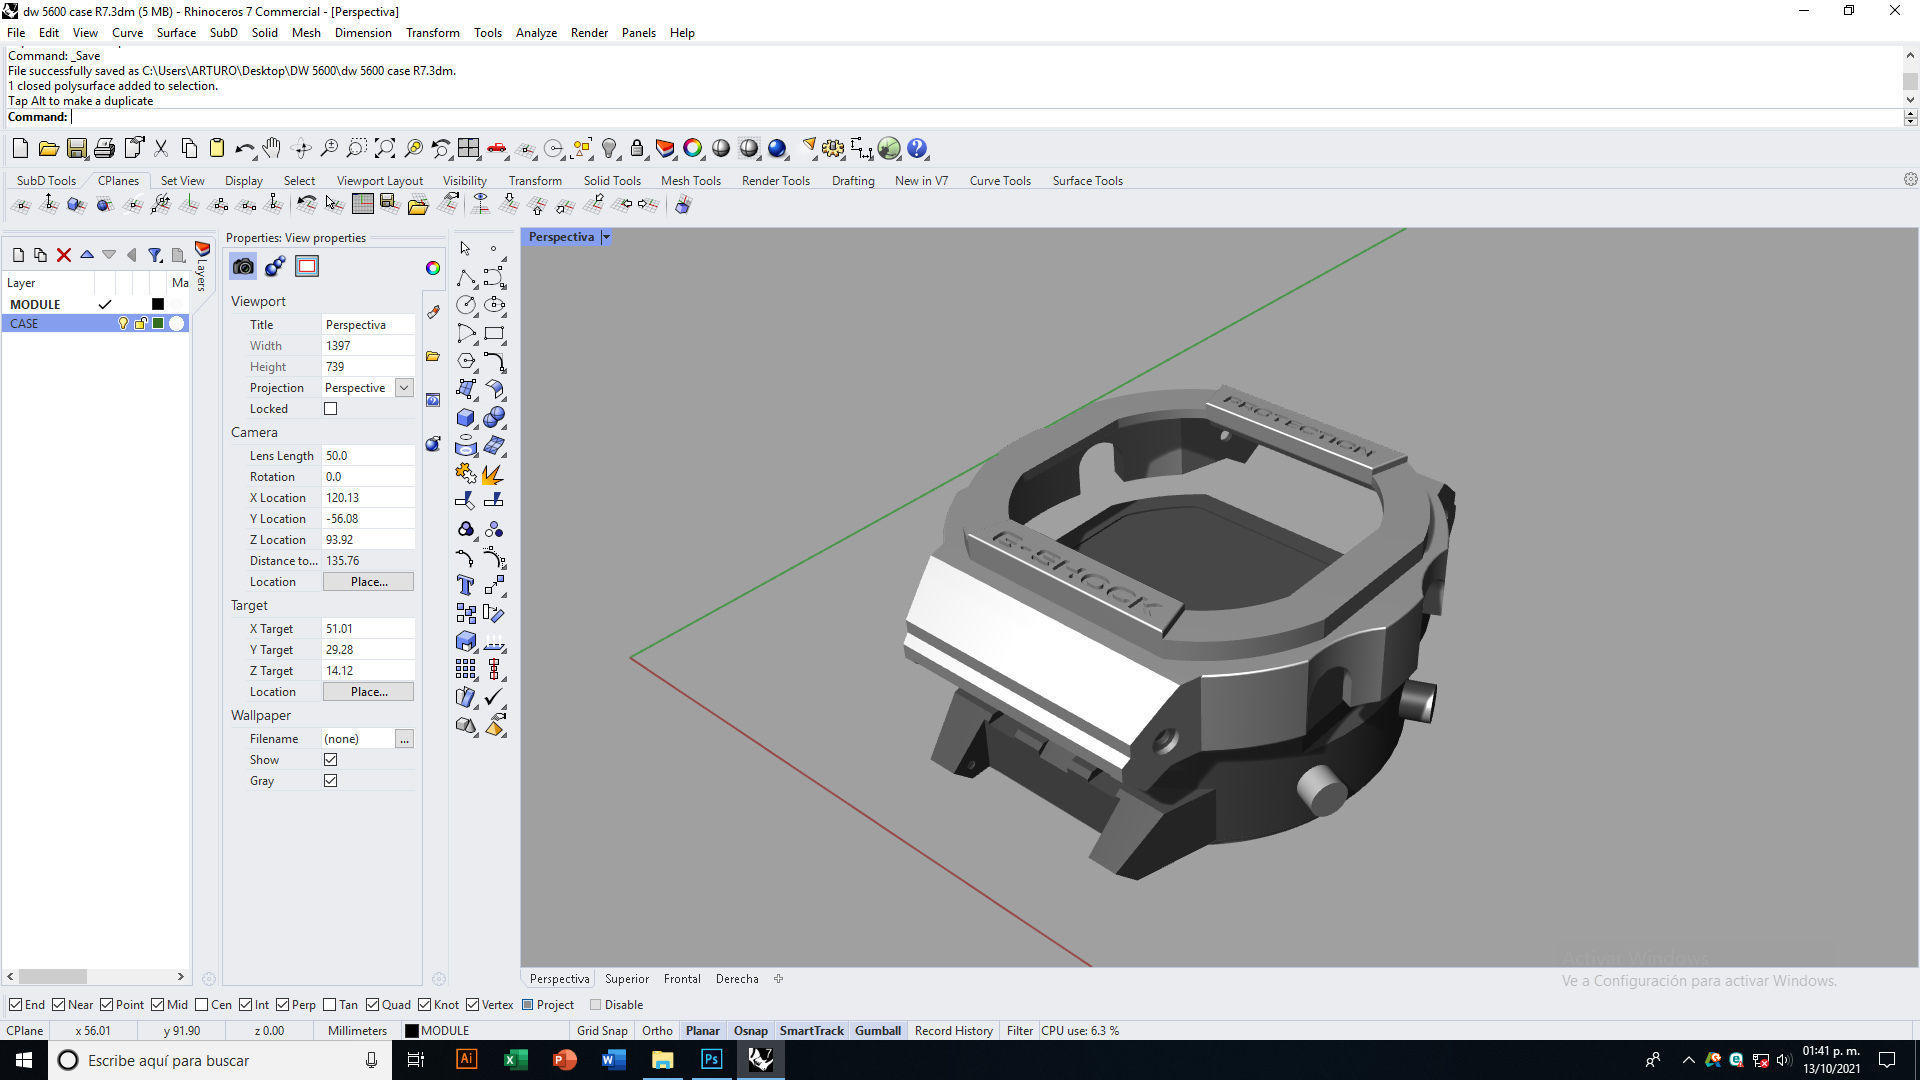Click target Location Place button
This screenshot has width=1920, height=1080.
point(368,692)
